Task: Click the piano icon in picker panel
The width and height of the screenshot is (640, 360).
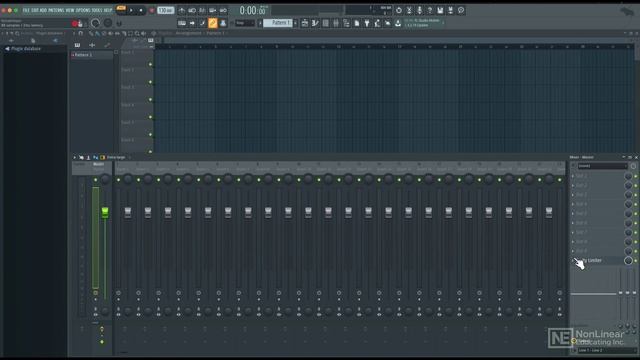Action: point(77,45)
